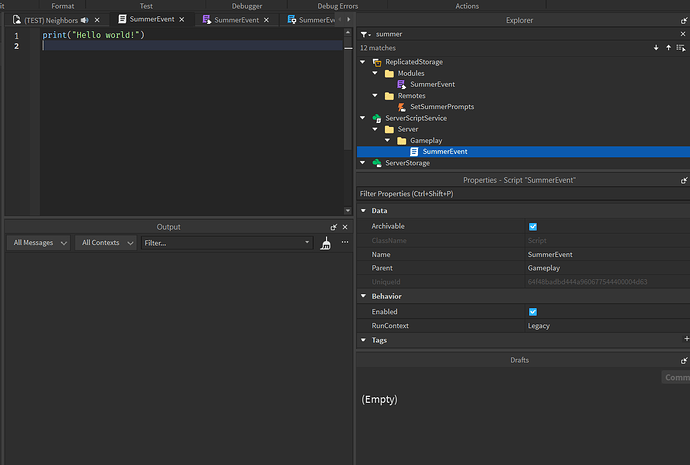This screenshot has height=465, width=690.
Task: Collapse the ServerScriptService node
Action: [x=363, y=118]
